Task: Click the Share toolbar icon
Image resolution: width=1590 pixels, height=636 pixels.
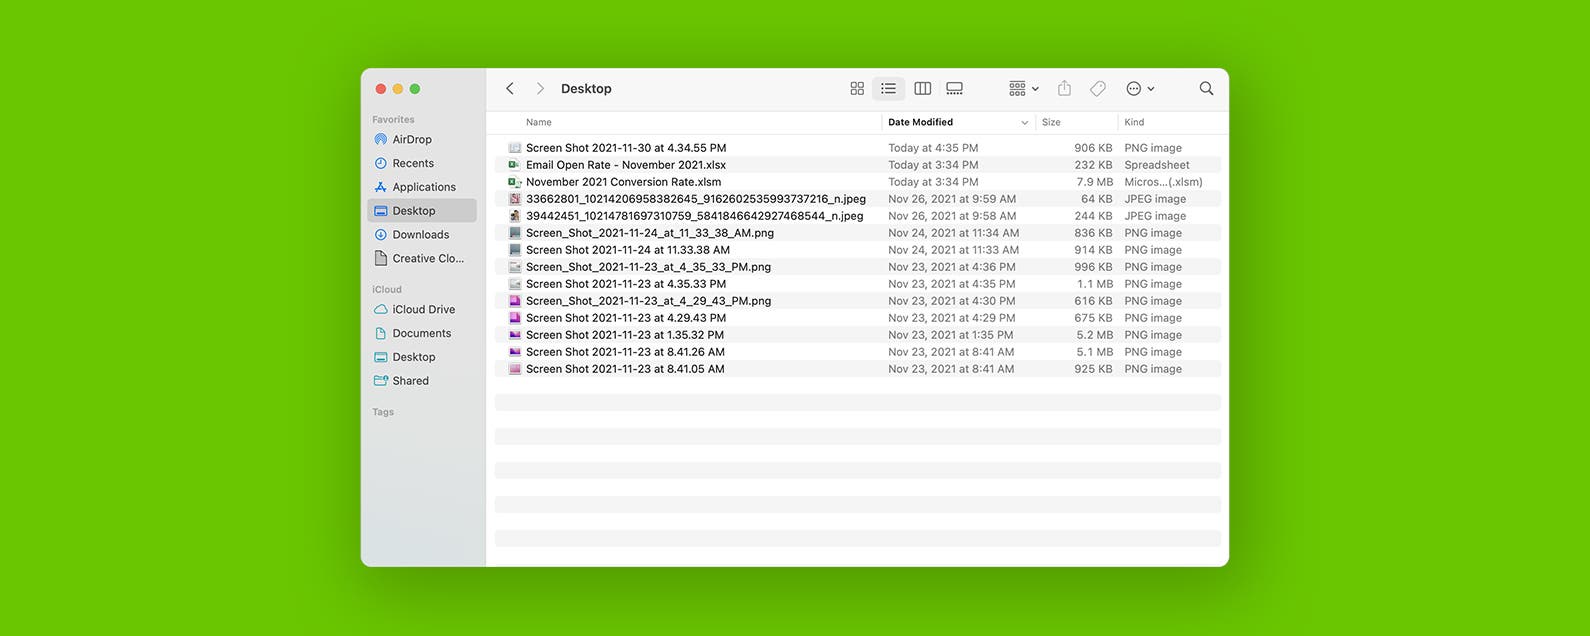Action: 1065,89
